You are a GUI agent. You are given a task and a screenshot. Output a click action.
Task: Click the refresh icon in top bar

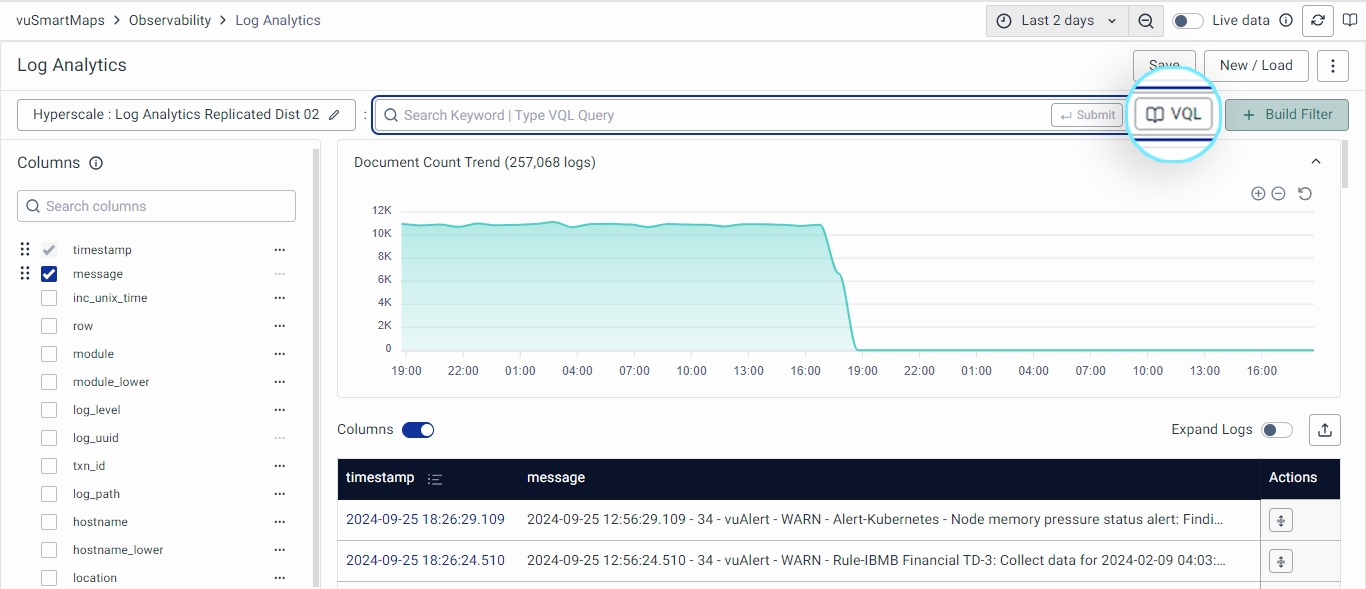pos(1318,20)
